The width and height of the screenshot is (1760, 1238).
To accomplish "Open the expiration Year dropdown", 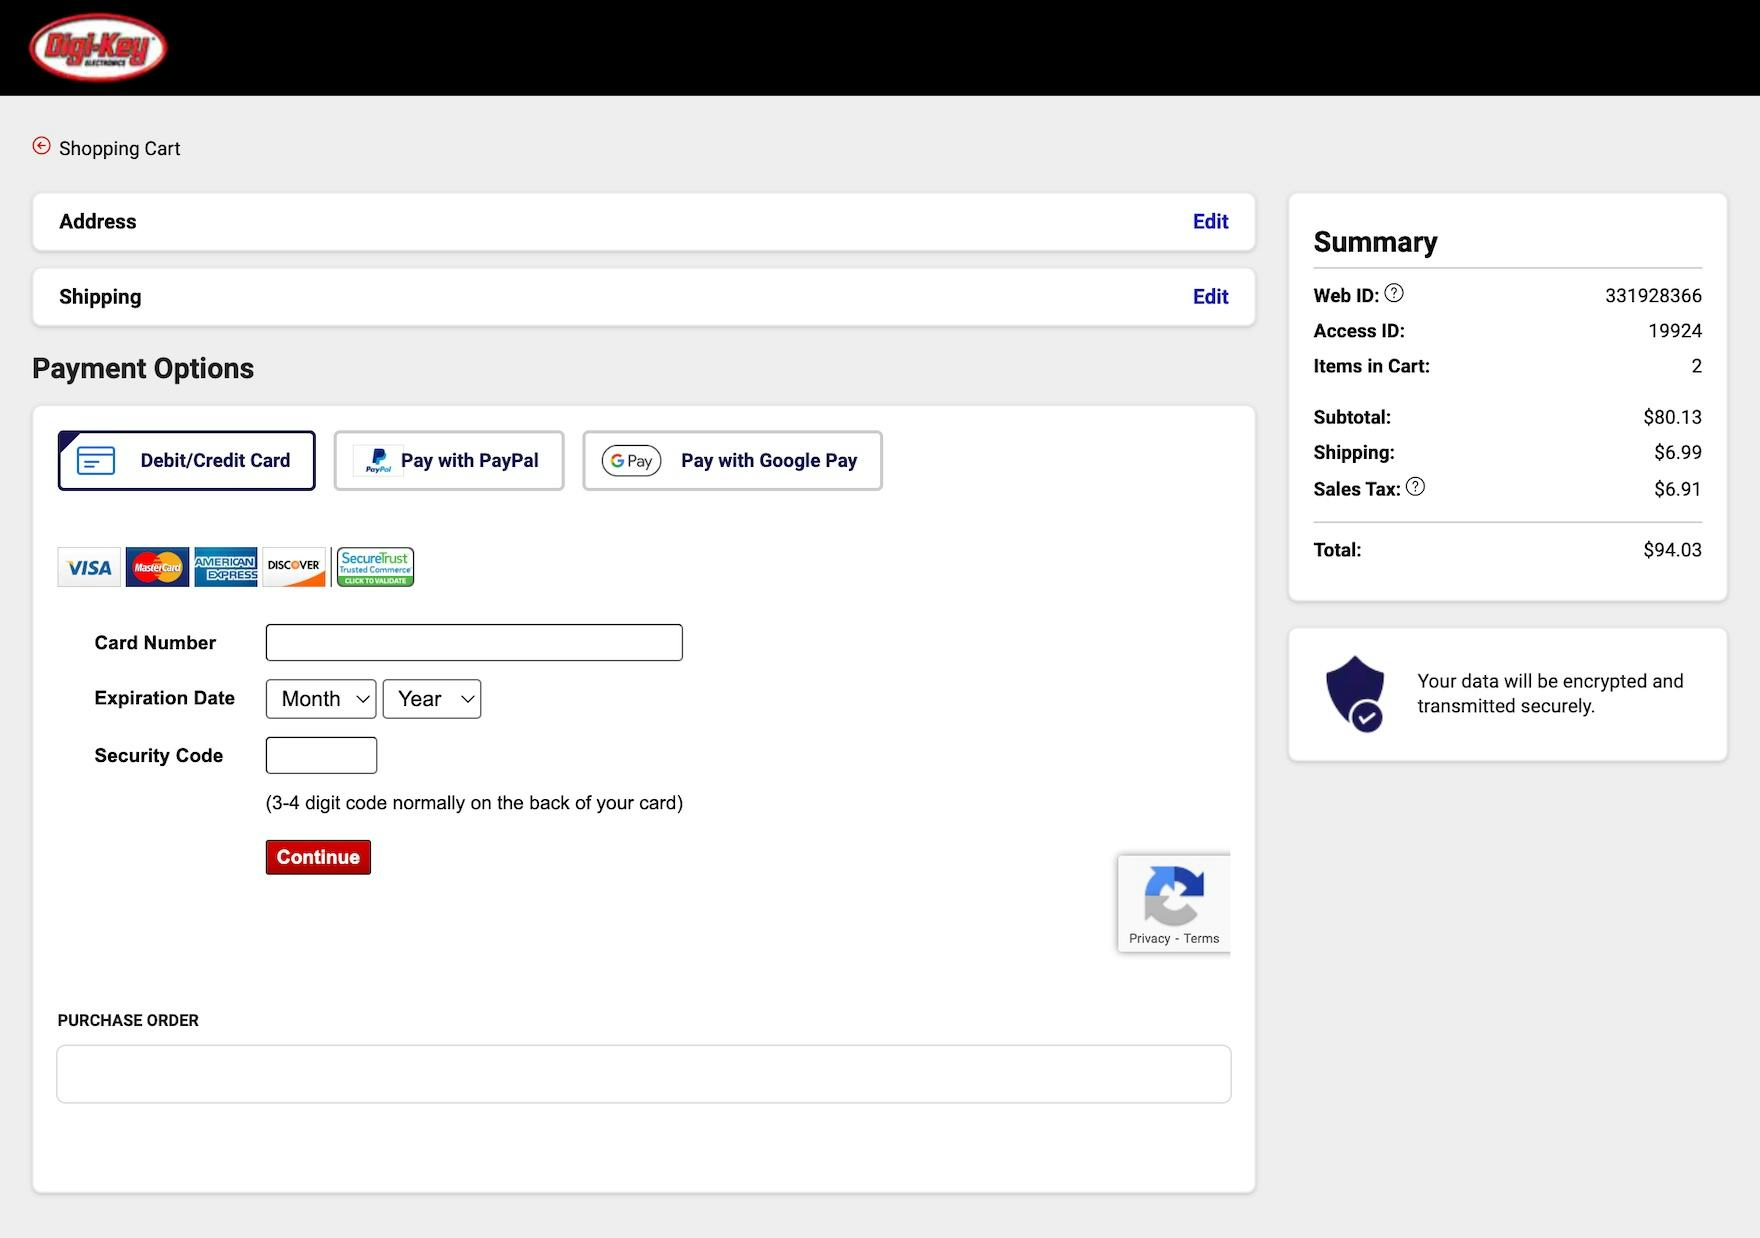I will (x=432, y=699).
